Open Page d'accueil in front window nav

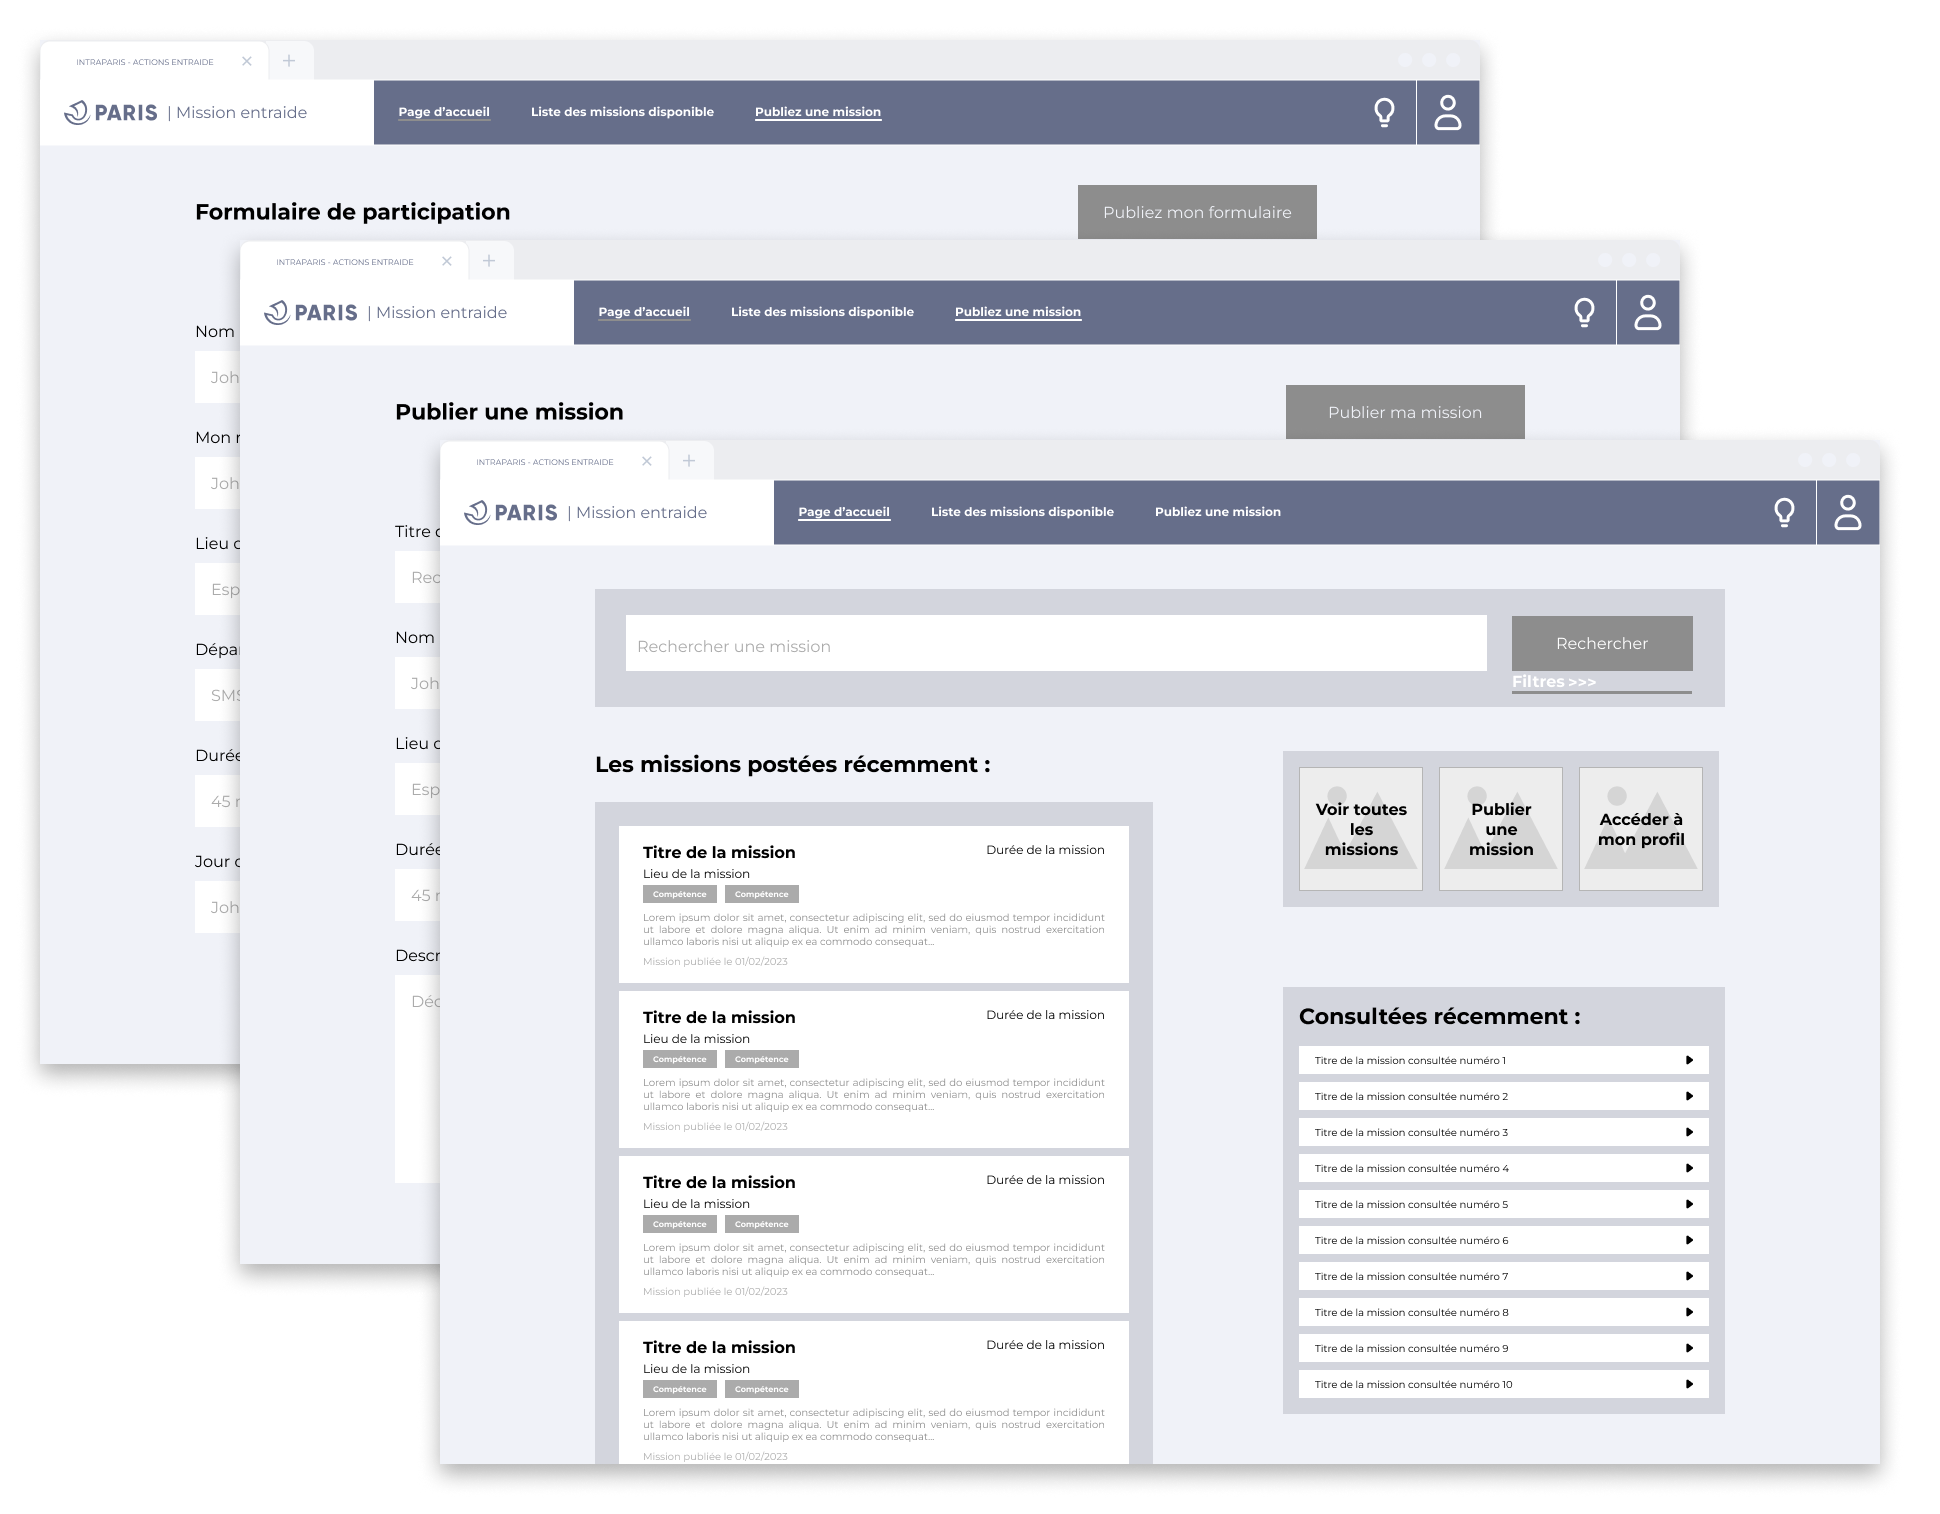coord(843,512)
